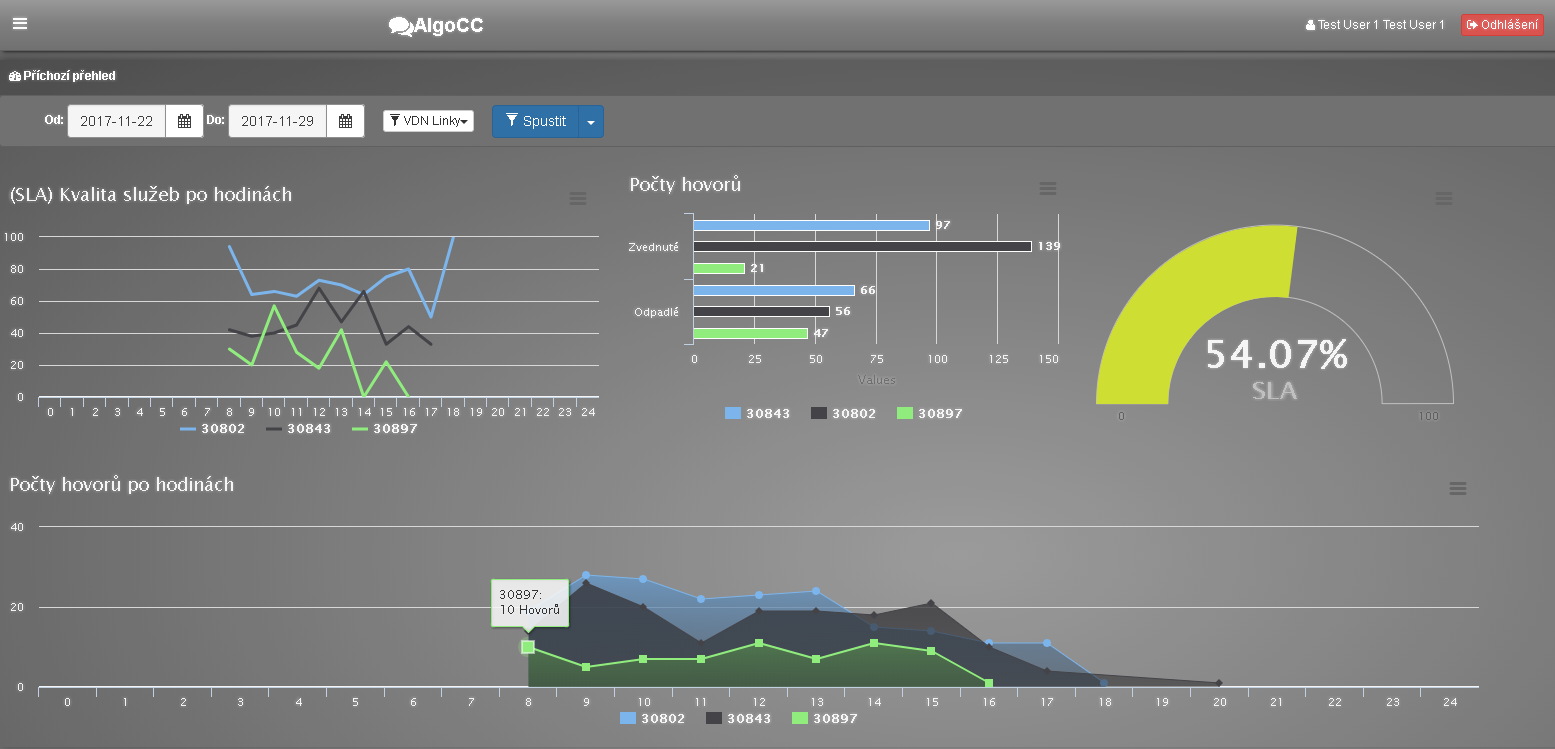
Task: Expand the VDN Linky filter dropdown
Action: pyautogui.click(x=428, y=121)
